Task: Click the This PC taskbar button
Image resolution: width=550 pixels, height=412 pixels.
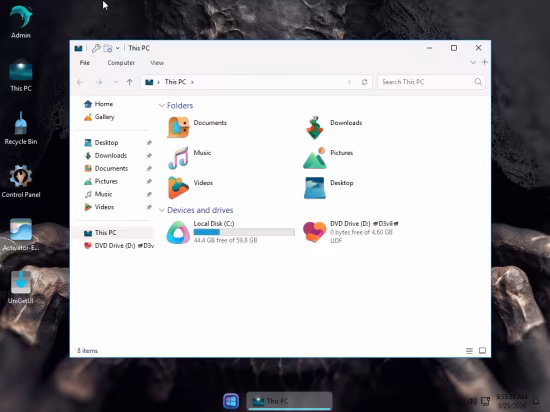Action: pyautogui.click(x=289, y=401)
